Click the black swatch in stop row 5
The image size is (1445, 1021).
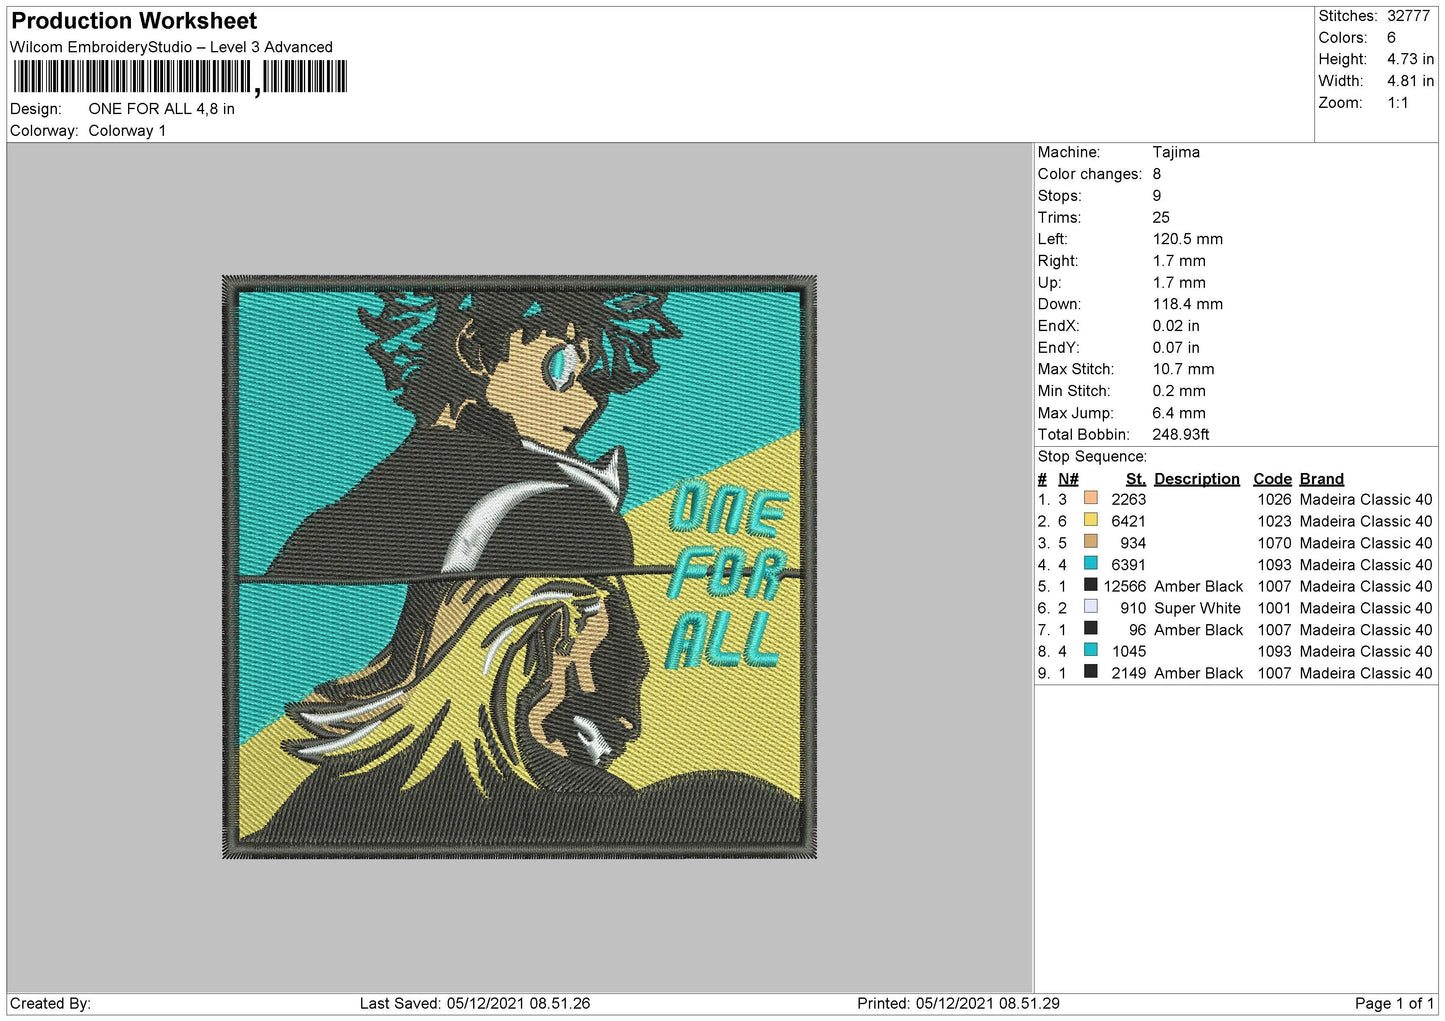coord(1090,585)
